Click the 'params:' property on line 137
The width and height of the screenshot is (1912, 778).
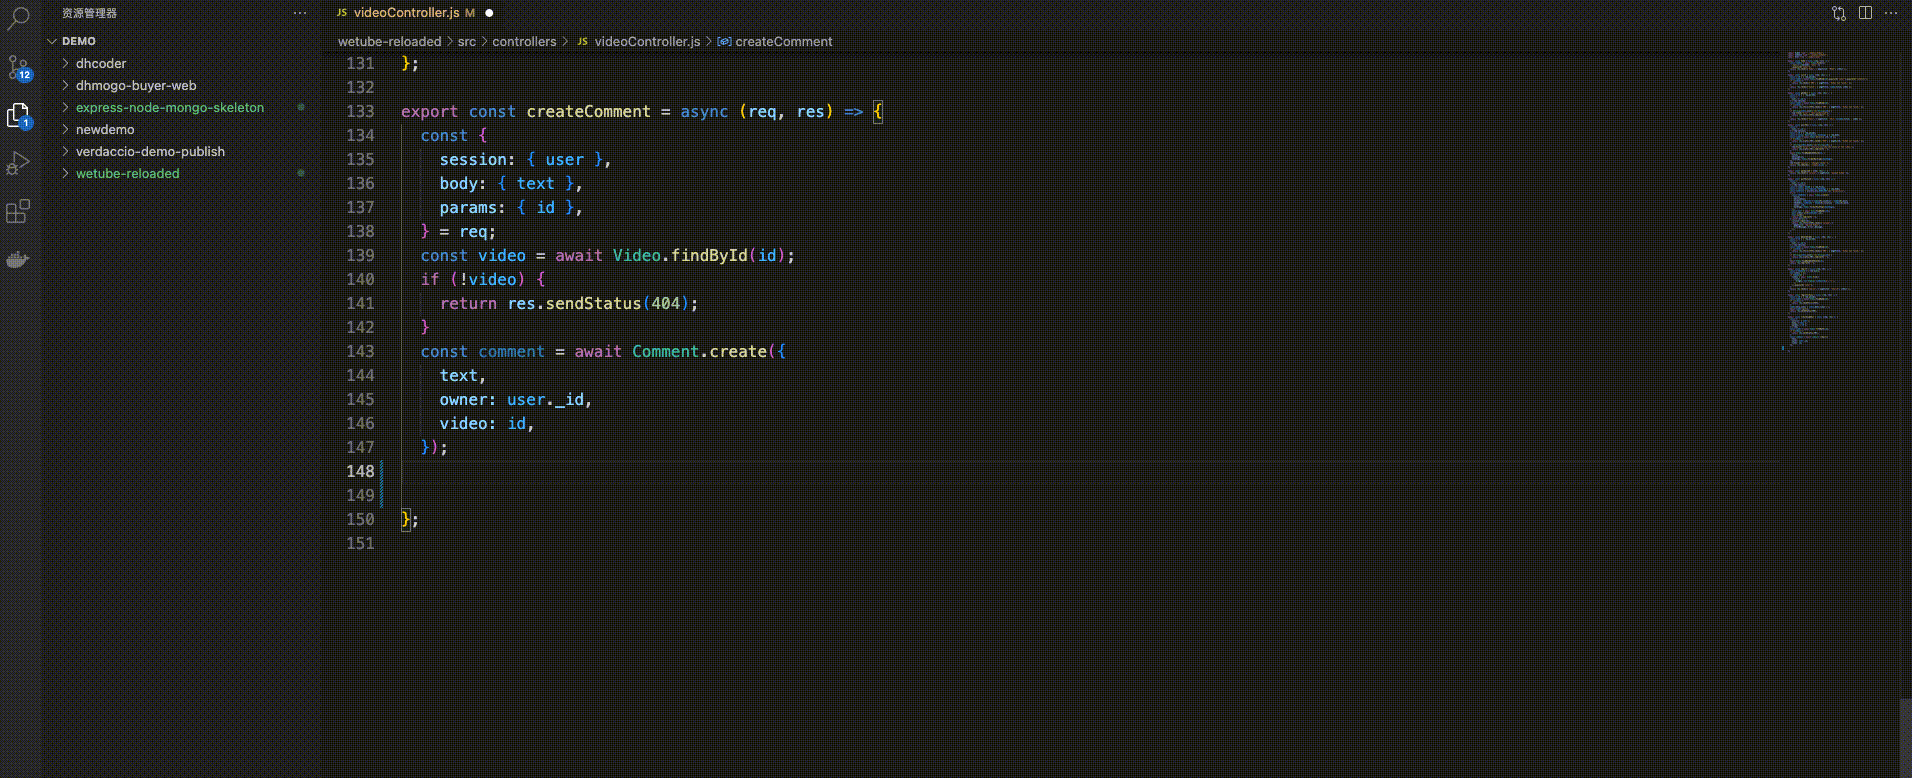pyautogui.click(x=473, y=207)
